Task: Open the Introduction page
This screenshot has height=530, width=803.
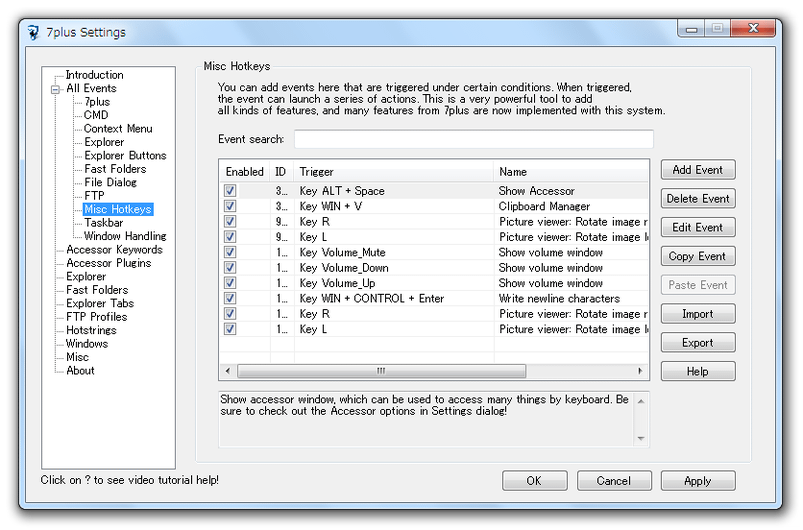Action: click(95, 75)
